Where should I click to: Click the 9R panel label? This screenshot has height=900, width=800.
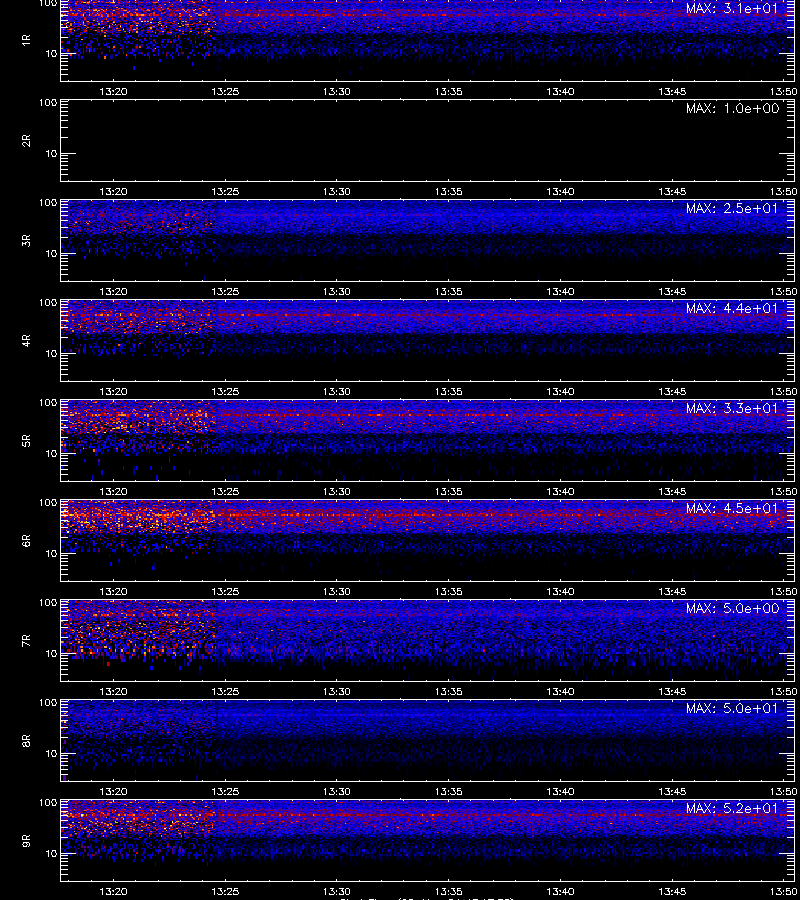point(26,841)
